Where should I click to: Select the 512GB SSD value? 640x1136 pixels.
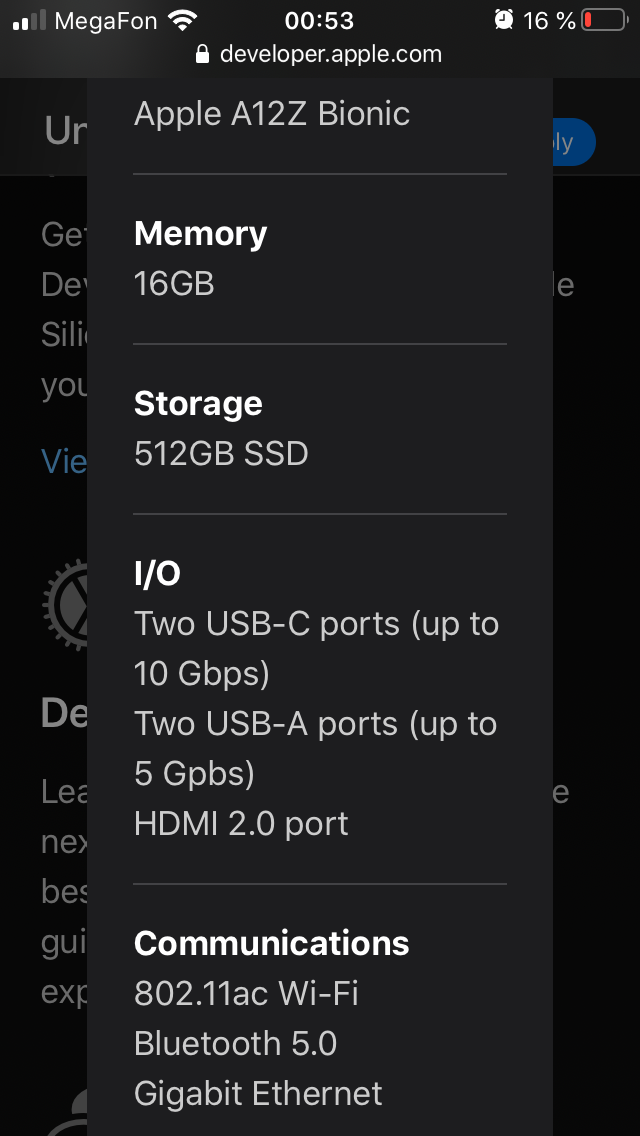pyautogui.click(x=221, y=454)
